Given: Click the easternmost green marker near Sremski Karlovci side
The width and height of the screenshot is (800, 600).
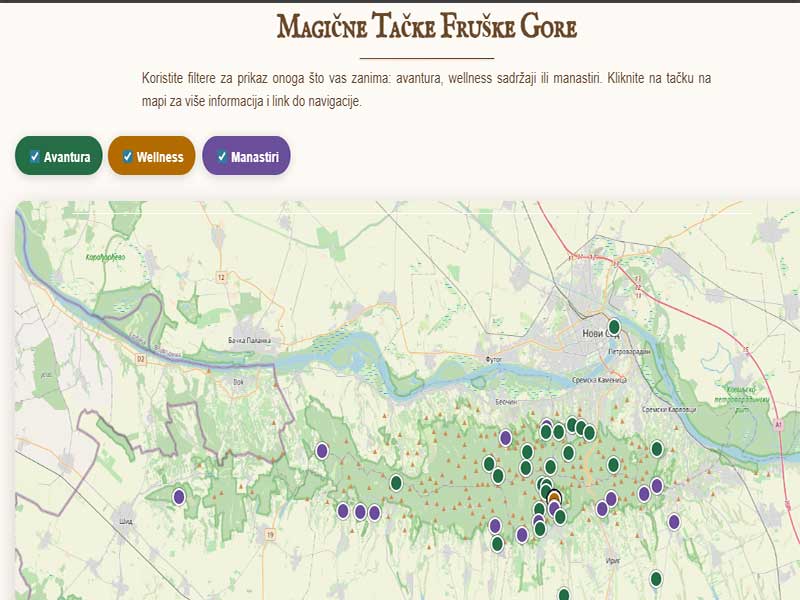Looking at the screenshot, I should pyautogui.click(x=657, y=448).
